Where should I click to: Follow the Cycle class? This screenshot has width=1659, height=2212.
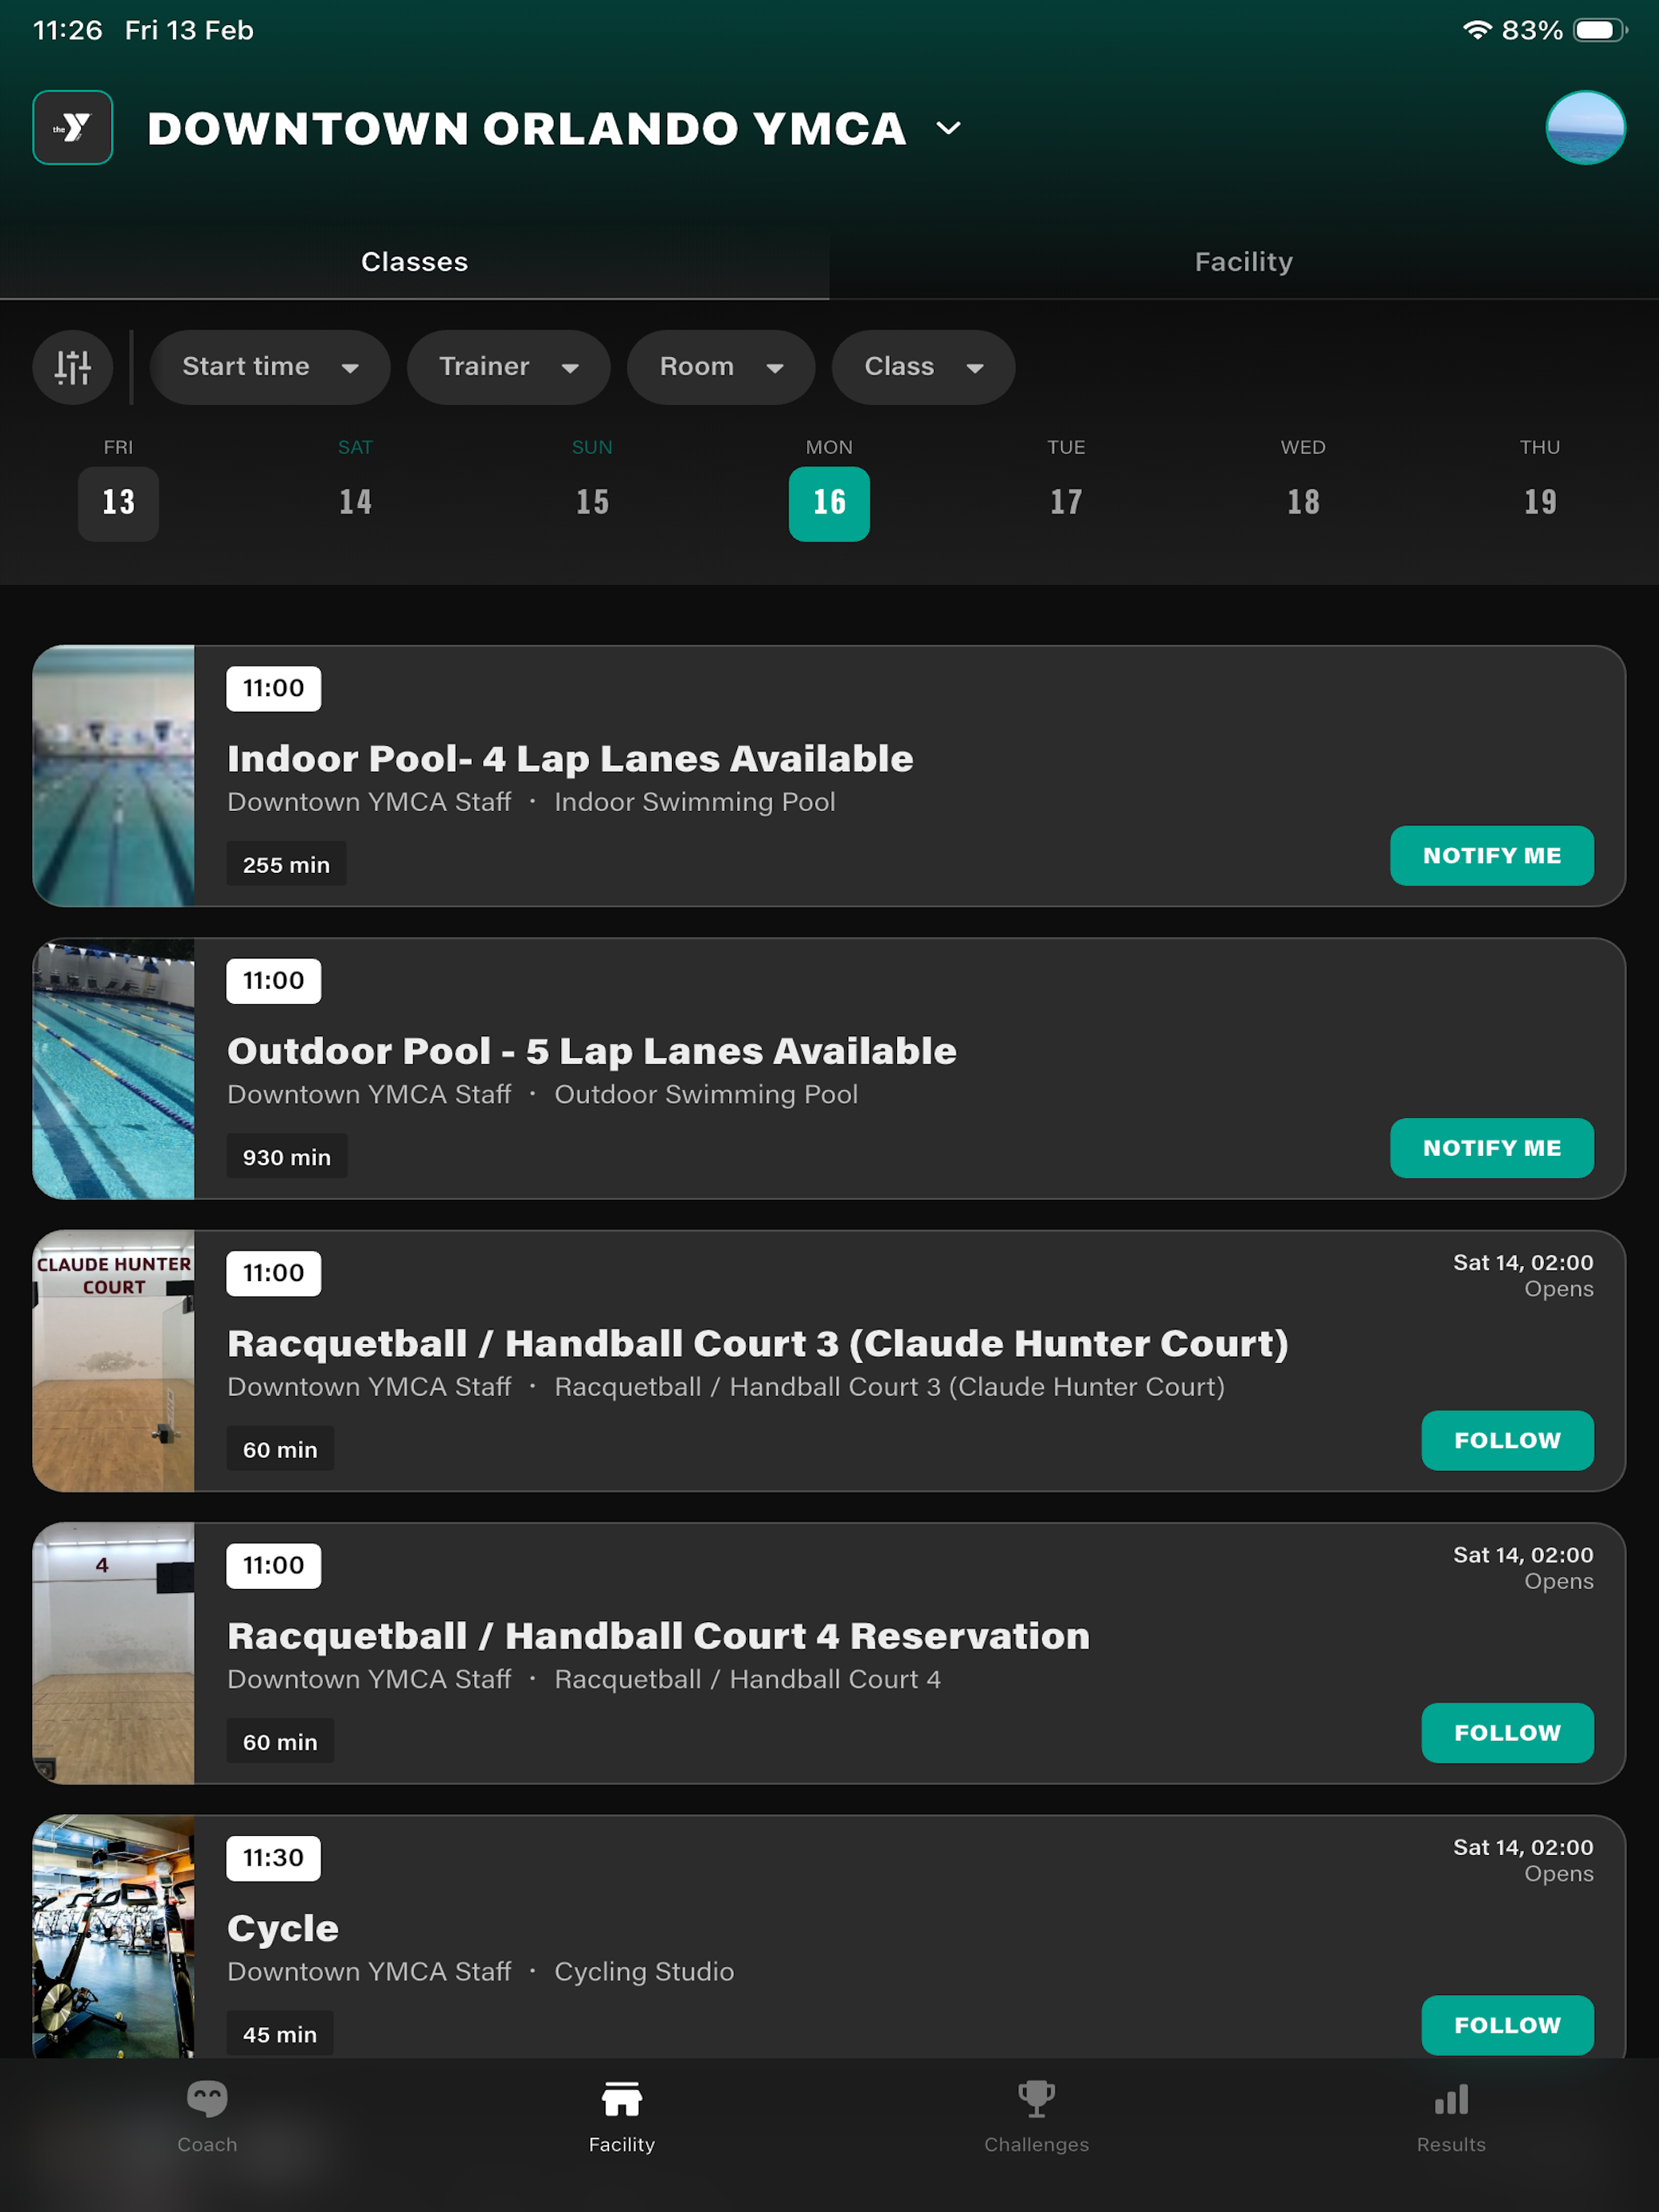(1507, 2025)
